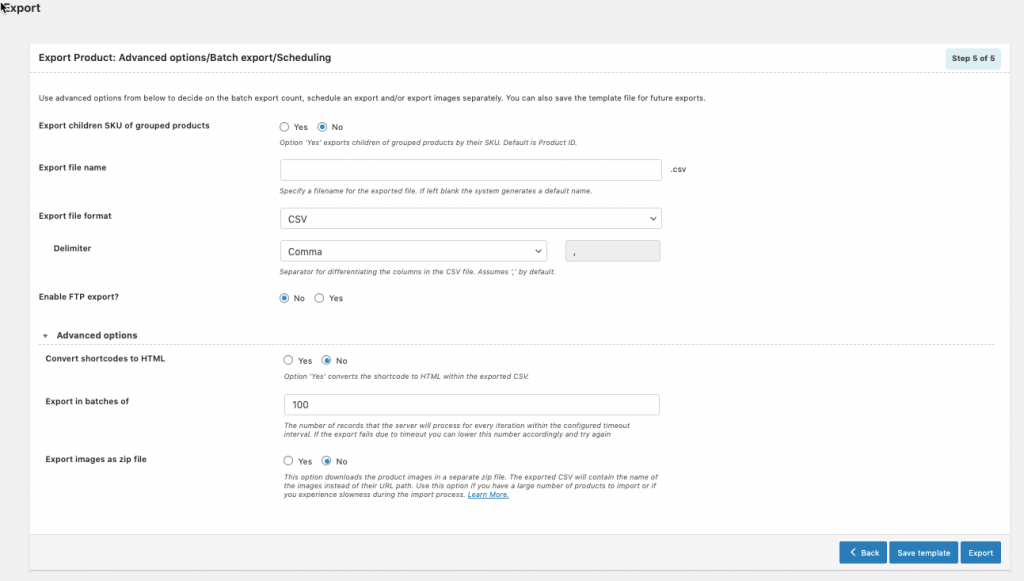Start the export with the Export button
Image resolution: width=1024 pixels, height=581 pixels.
point(980,552)
